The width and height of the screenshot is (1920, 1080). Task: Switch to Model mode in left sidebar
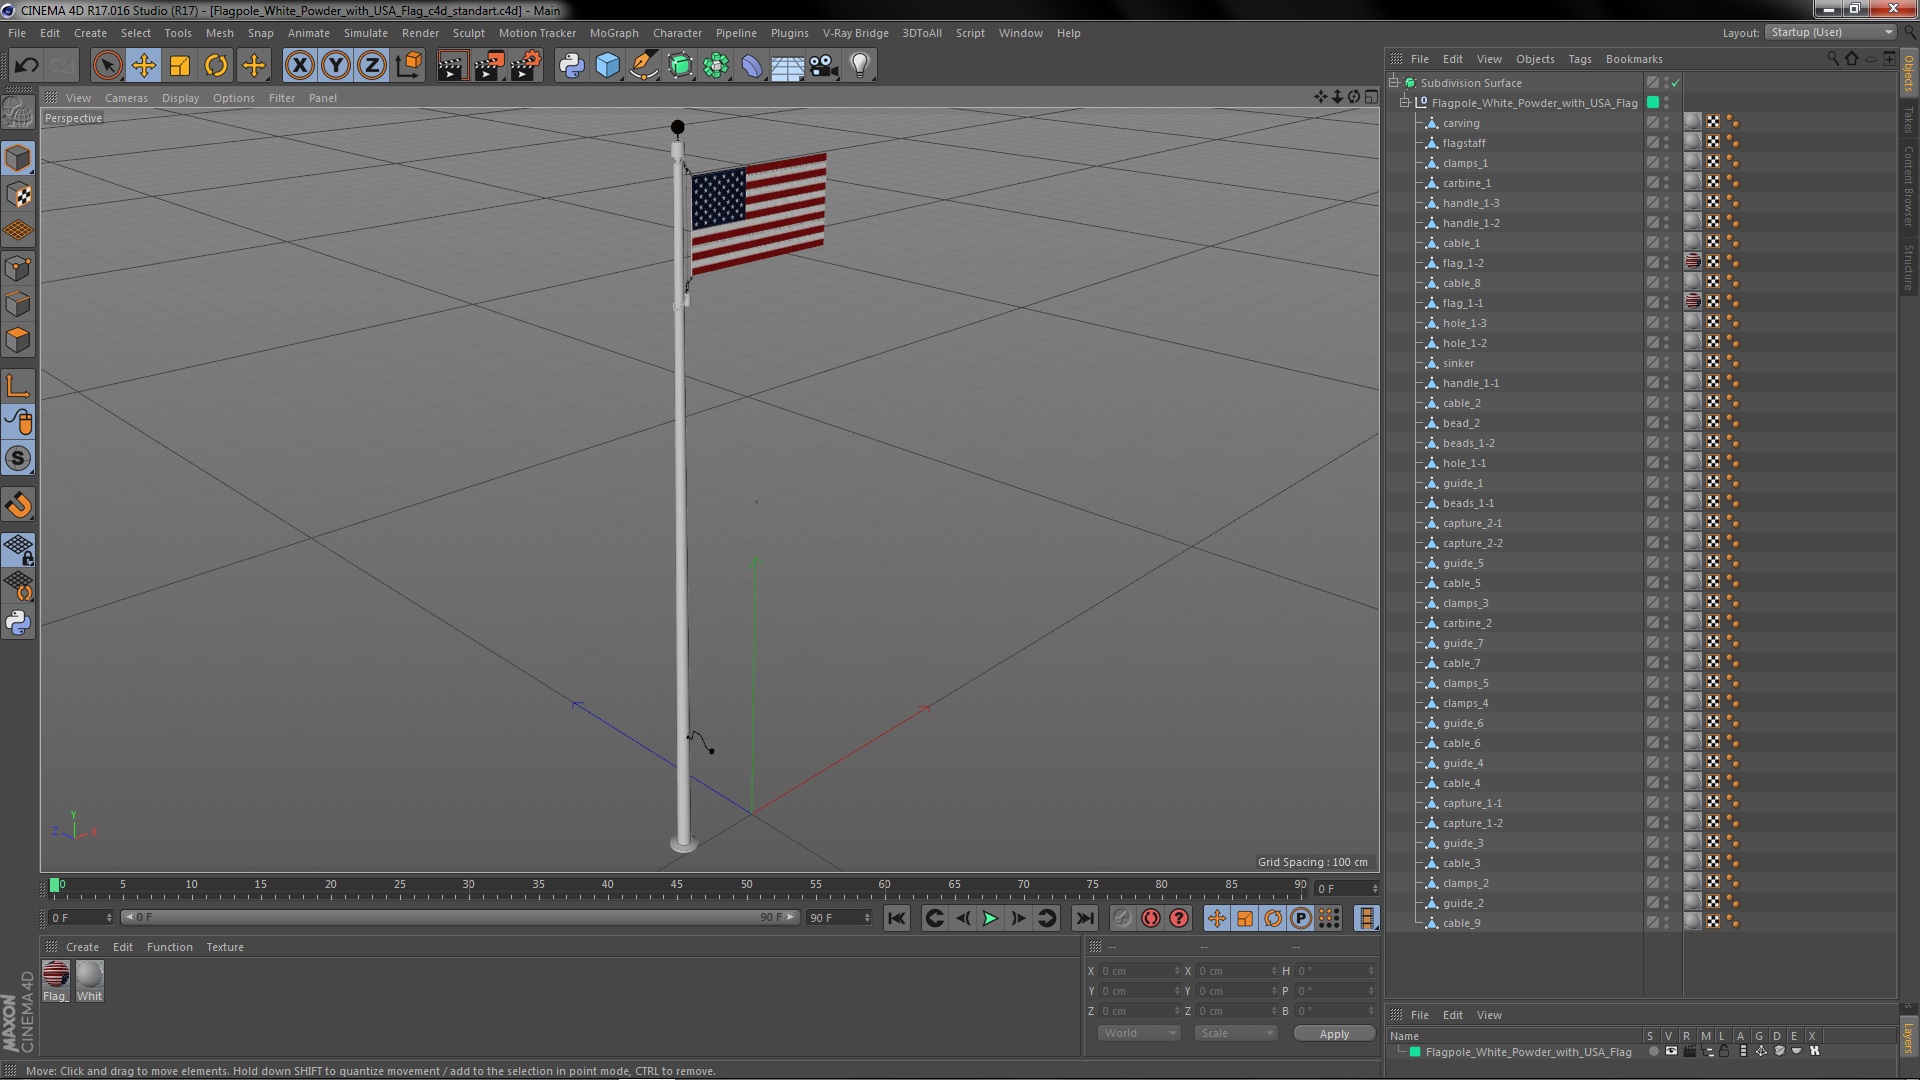pos(18,158)
